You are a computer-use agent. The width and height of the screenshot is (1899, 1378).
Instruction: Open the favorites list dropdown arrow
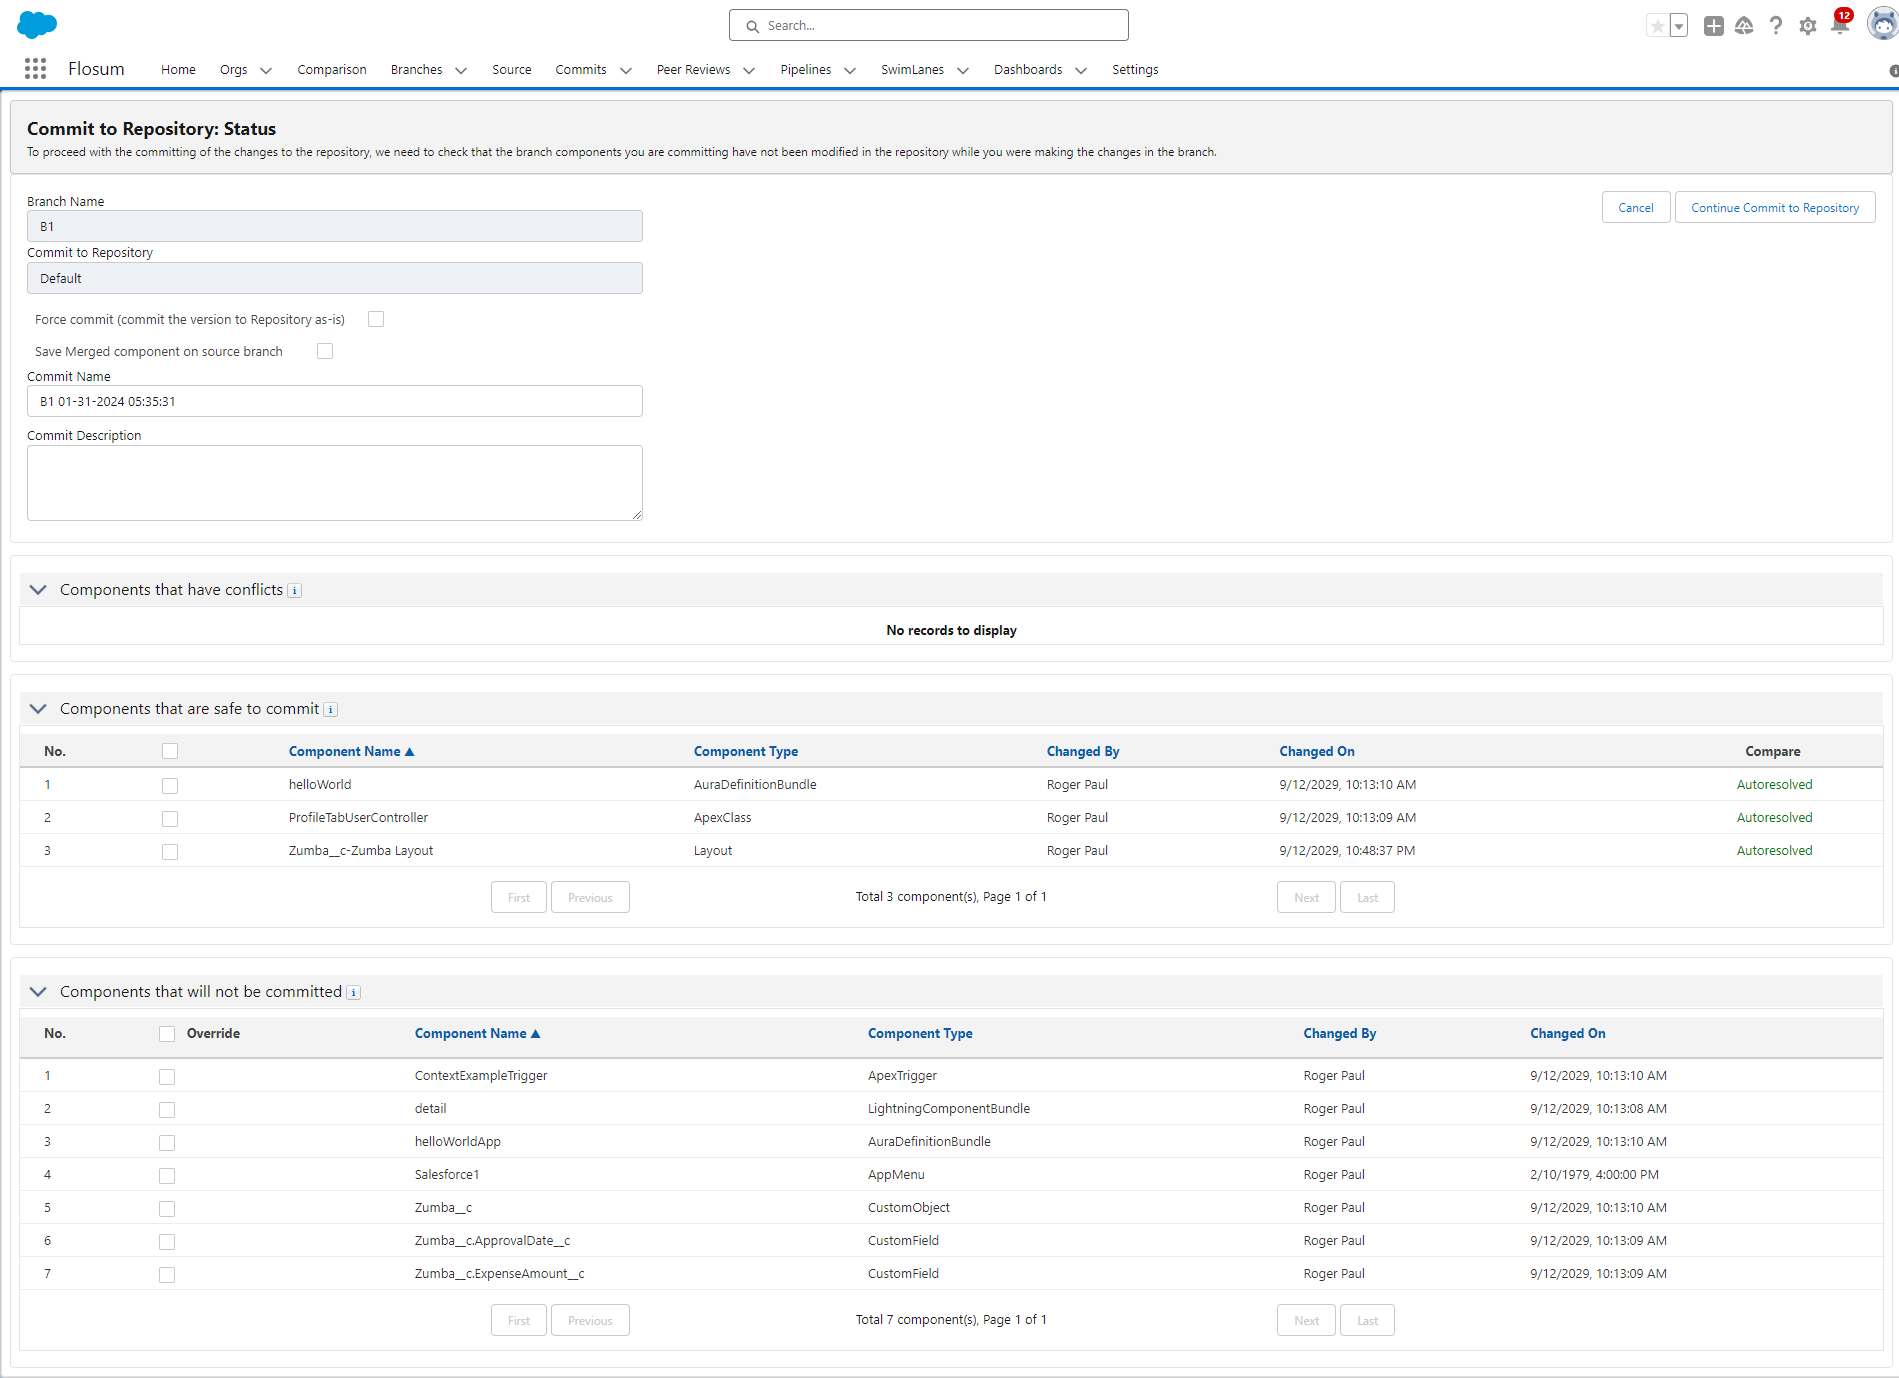(1679, 26)
